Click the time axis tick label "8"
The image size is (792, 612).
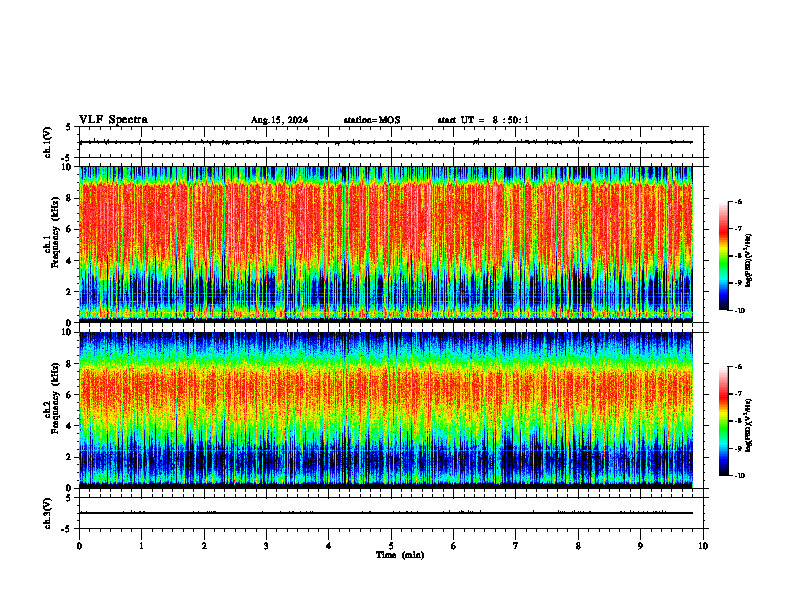coord(578,546)
